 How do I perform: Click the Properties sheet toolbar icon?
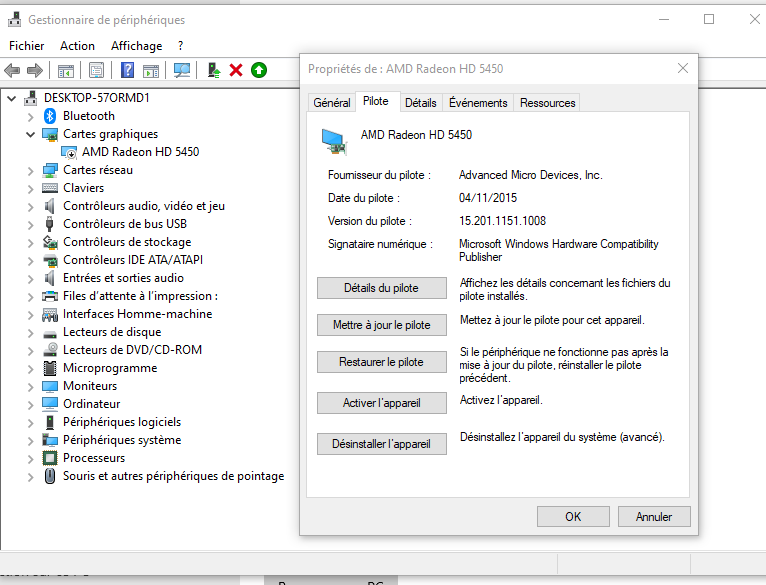[96, 71]
